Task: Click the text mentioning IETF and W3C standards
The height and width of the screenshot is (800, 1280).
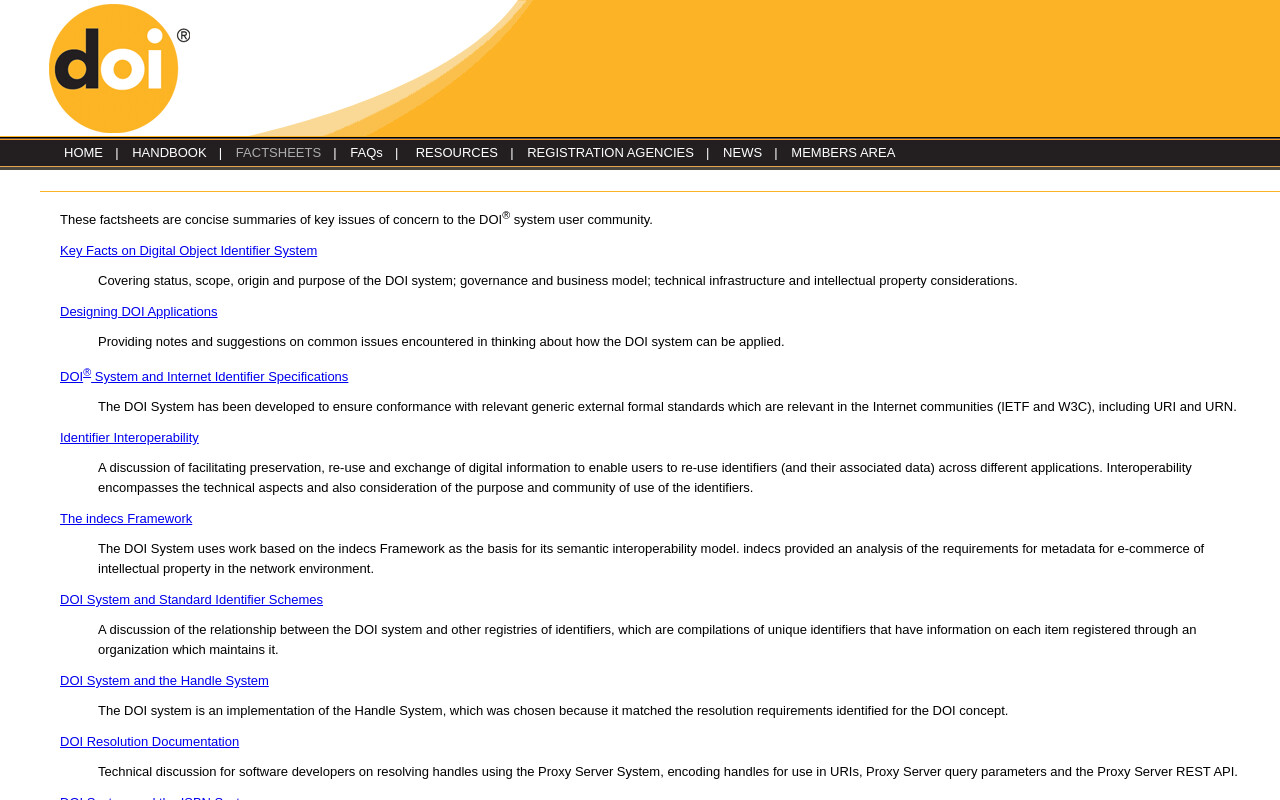Action: tap(667, 407)
